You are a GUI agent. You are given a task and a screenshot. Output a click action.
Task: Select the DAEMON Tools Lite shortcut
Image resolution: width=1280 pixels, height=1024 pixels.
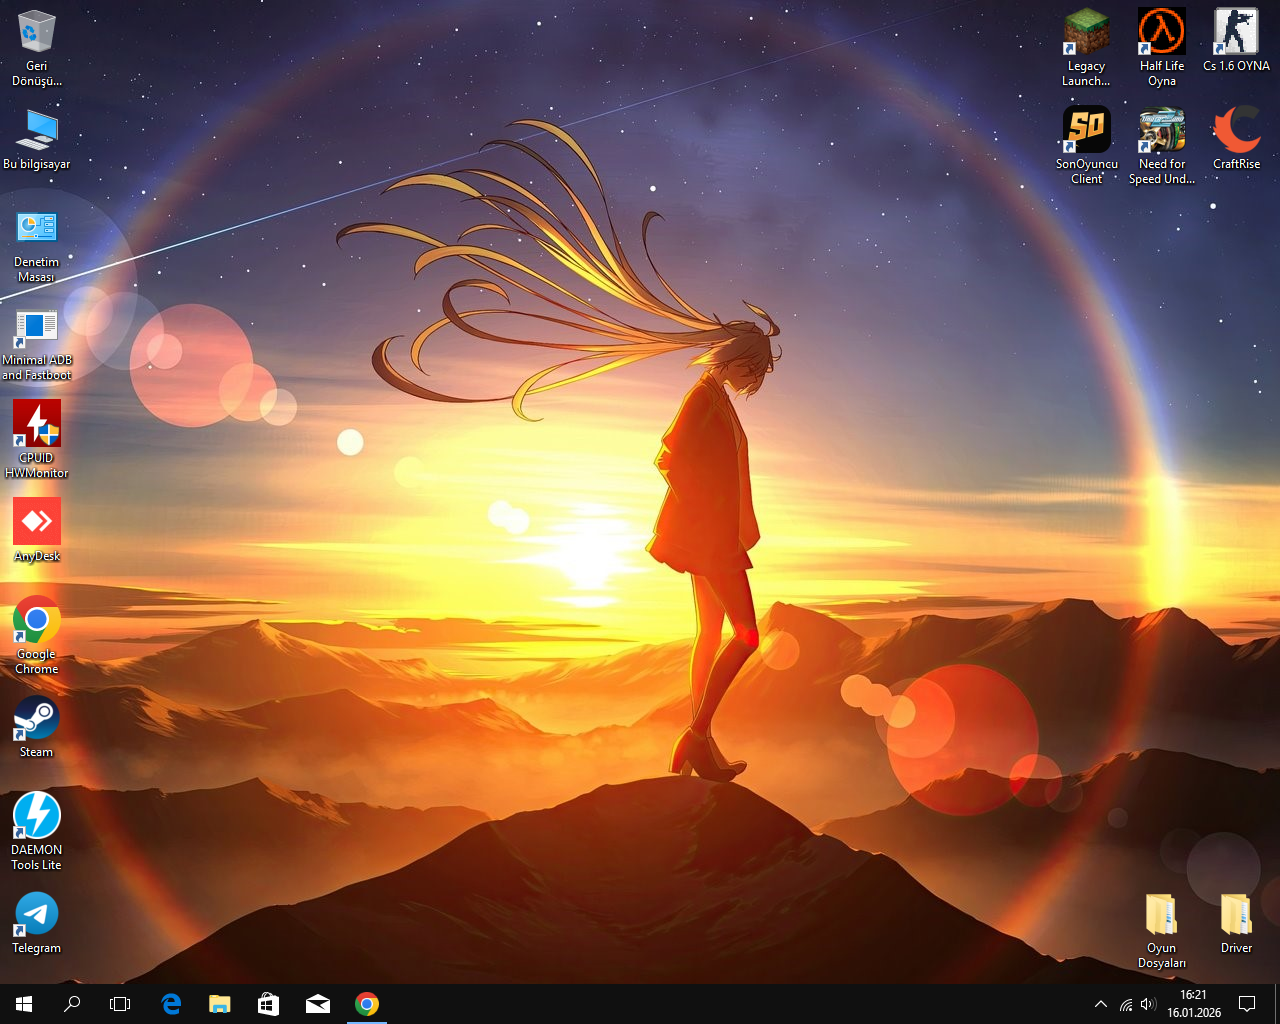(37, 831)
